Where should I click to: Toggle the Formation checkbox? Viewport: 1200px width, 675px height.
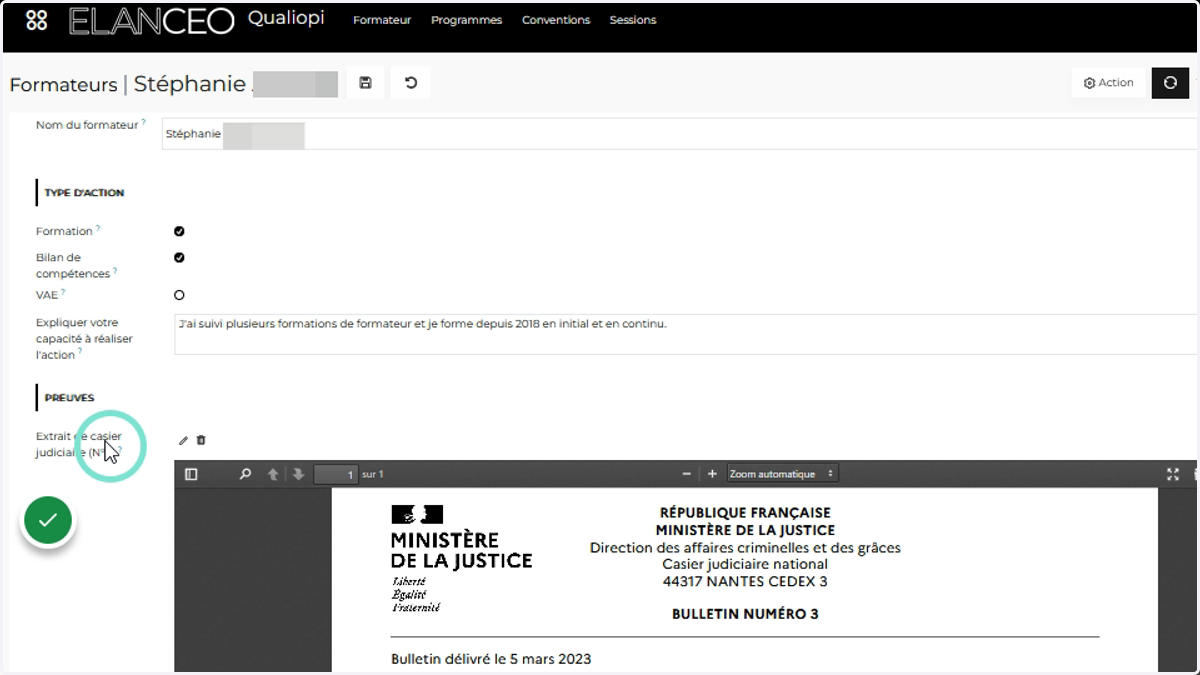click(x=179, y=231)
